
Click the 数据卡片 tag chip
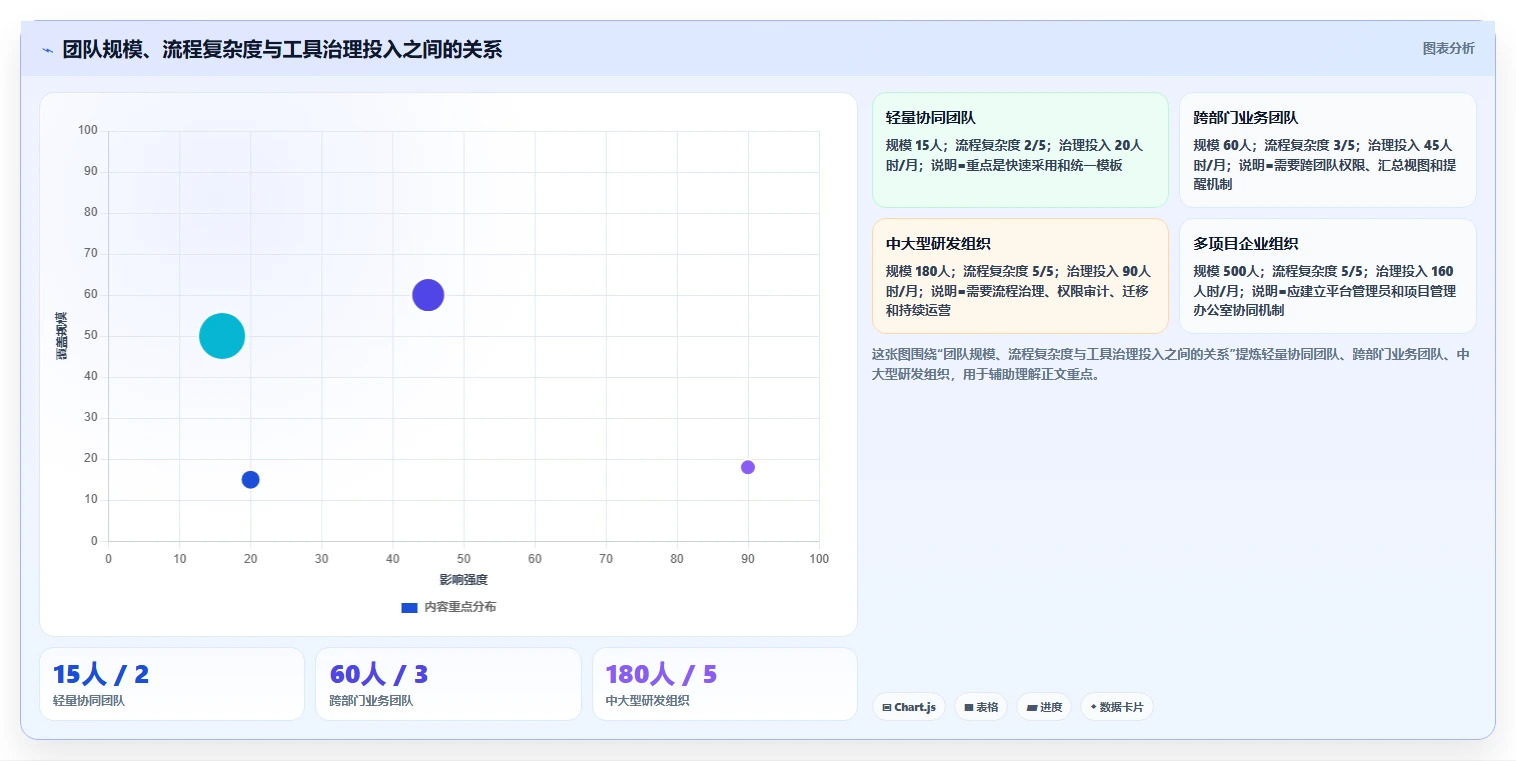[1117, 707]
